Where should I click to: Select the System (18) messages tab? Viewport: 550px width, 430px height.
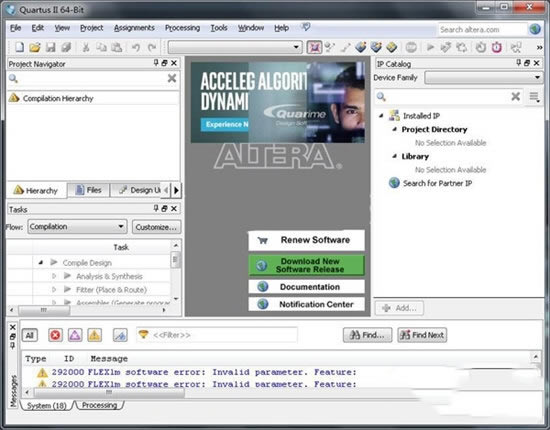47,406
